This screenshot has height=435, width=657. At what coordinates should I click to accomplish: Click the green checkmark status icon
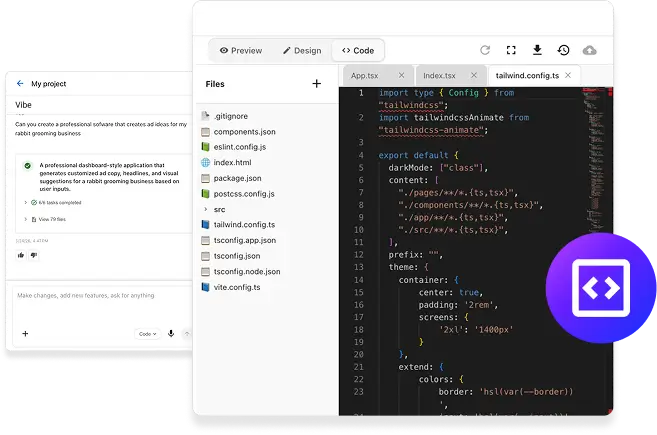[x=28, y=166]
